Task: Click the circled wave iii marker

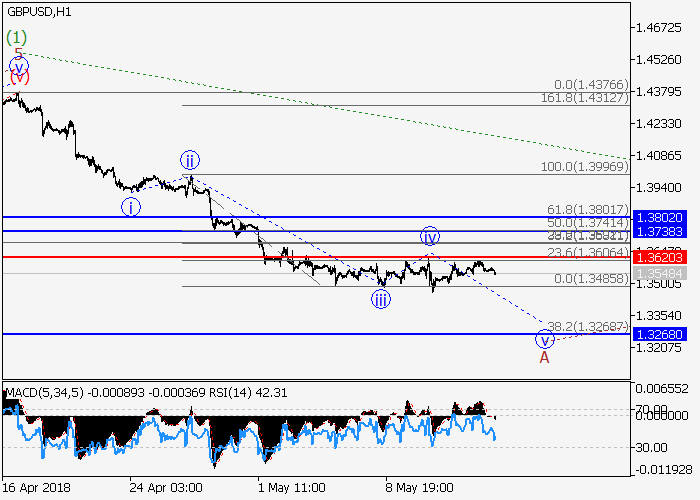Action: pos(381,298)
